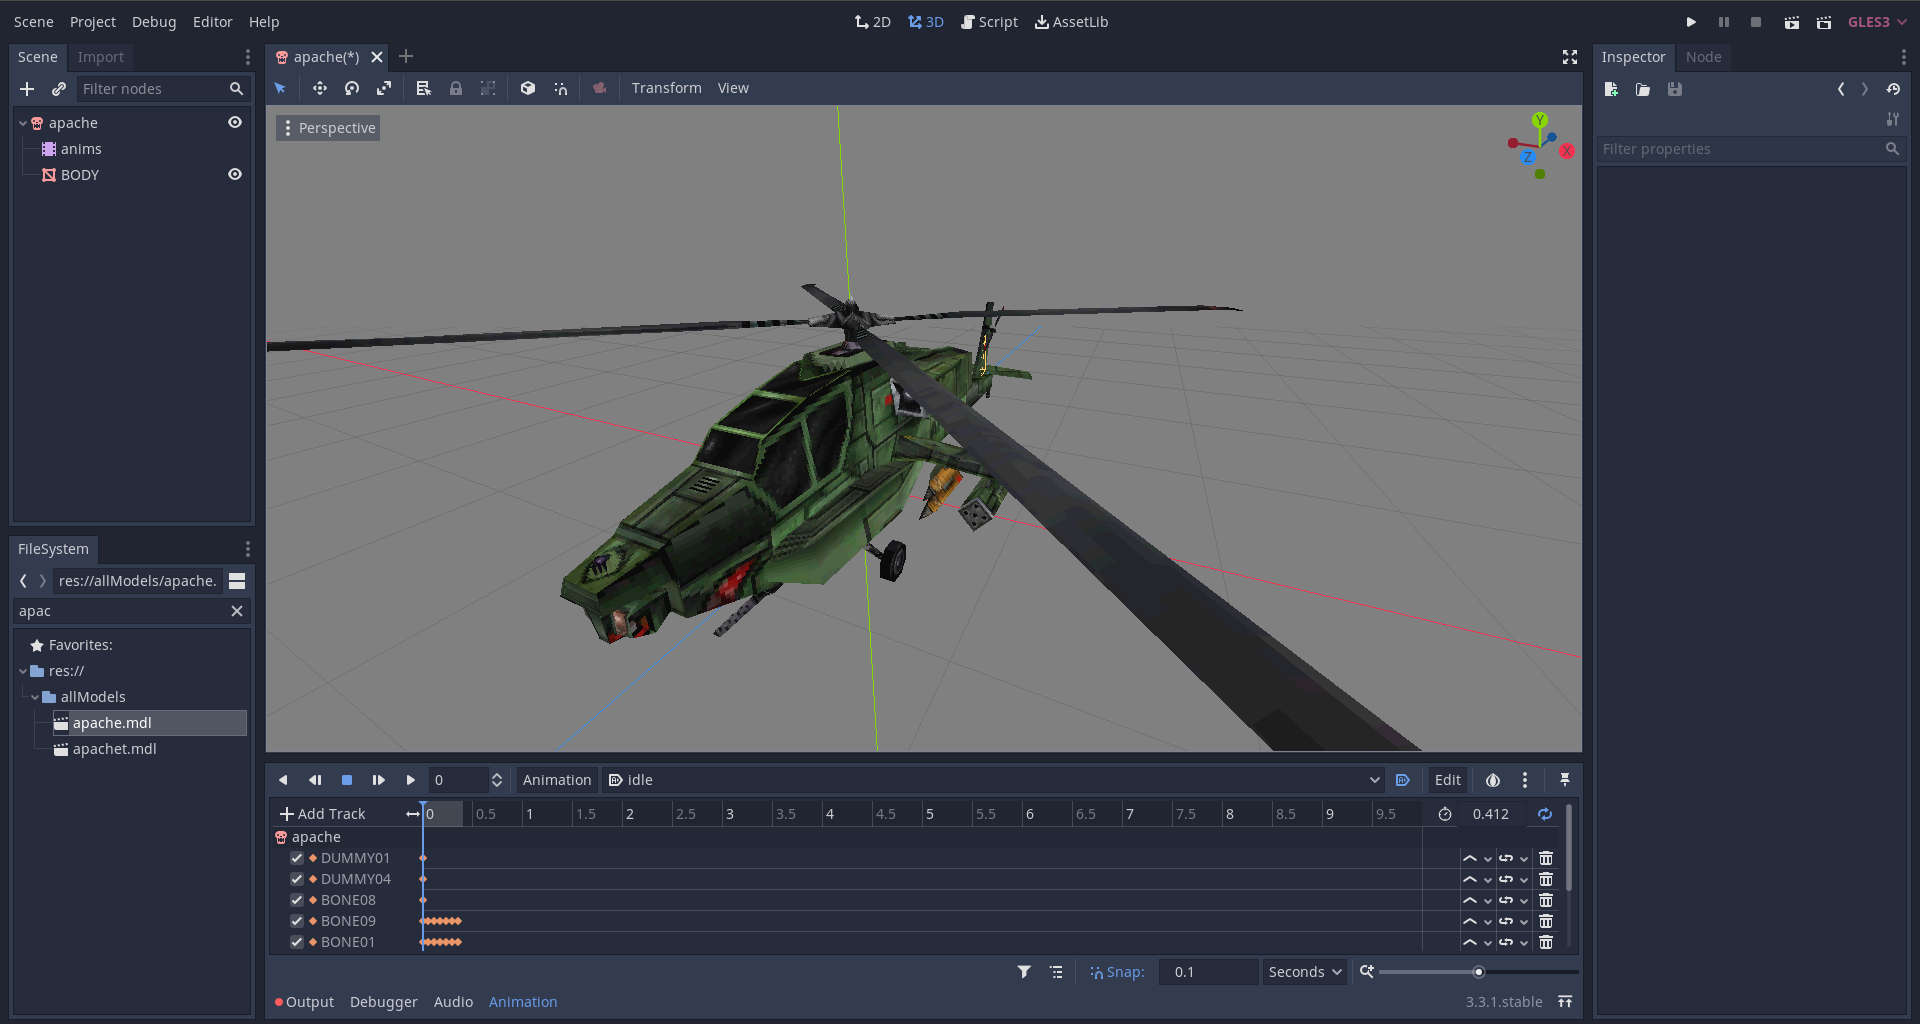Click the distraction free mode icon
Viewport: 1920px width, 1024px height.
click(1570, 57)
